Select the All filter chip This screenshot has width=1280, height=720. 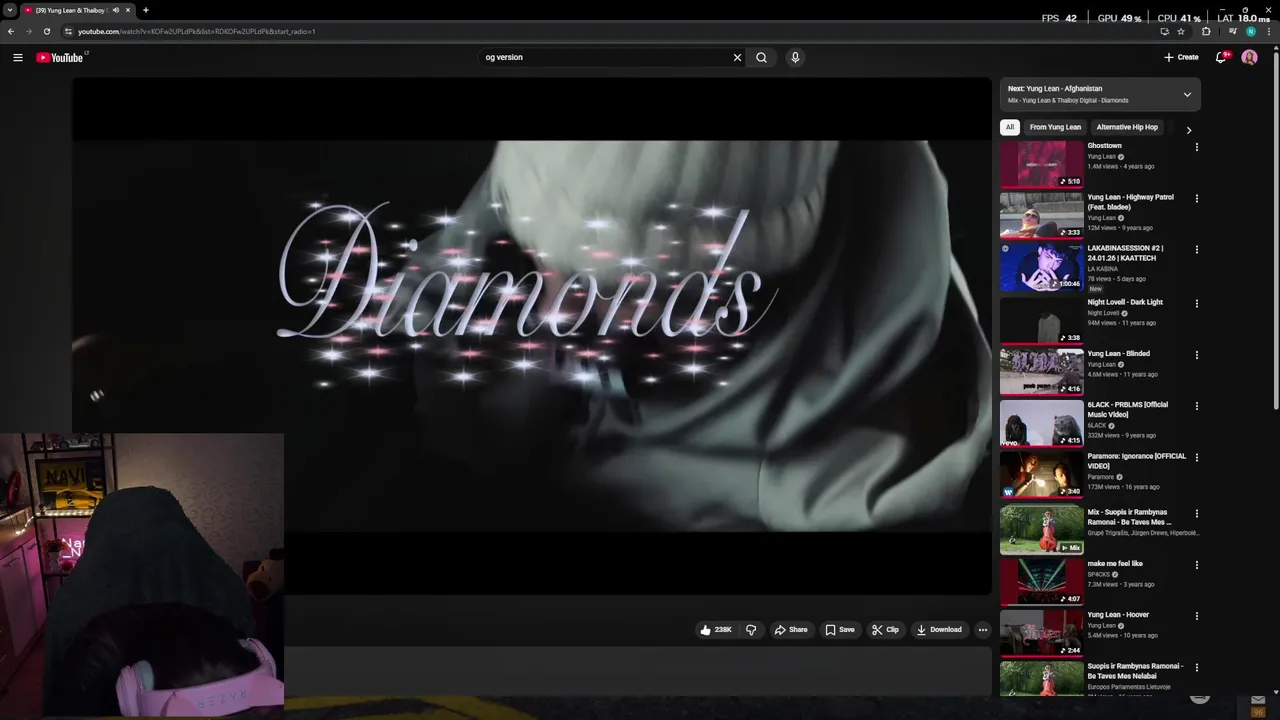pyautogui.click(x=1010, y=127)
